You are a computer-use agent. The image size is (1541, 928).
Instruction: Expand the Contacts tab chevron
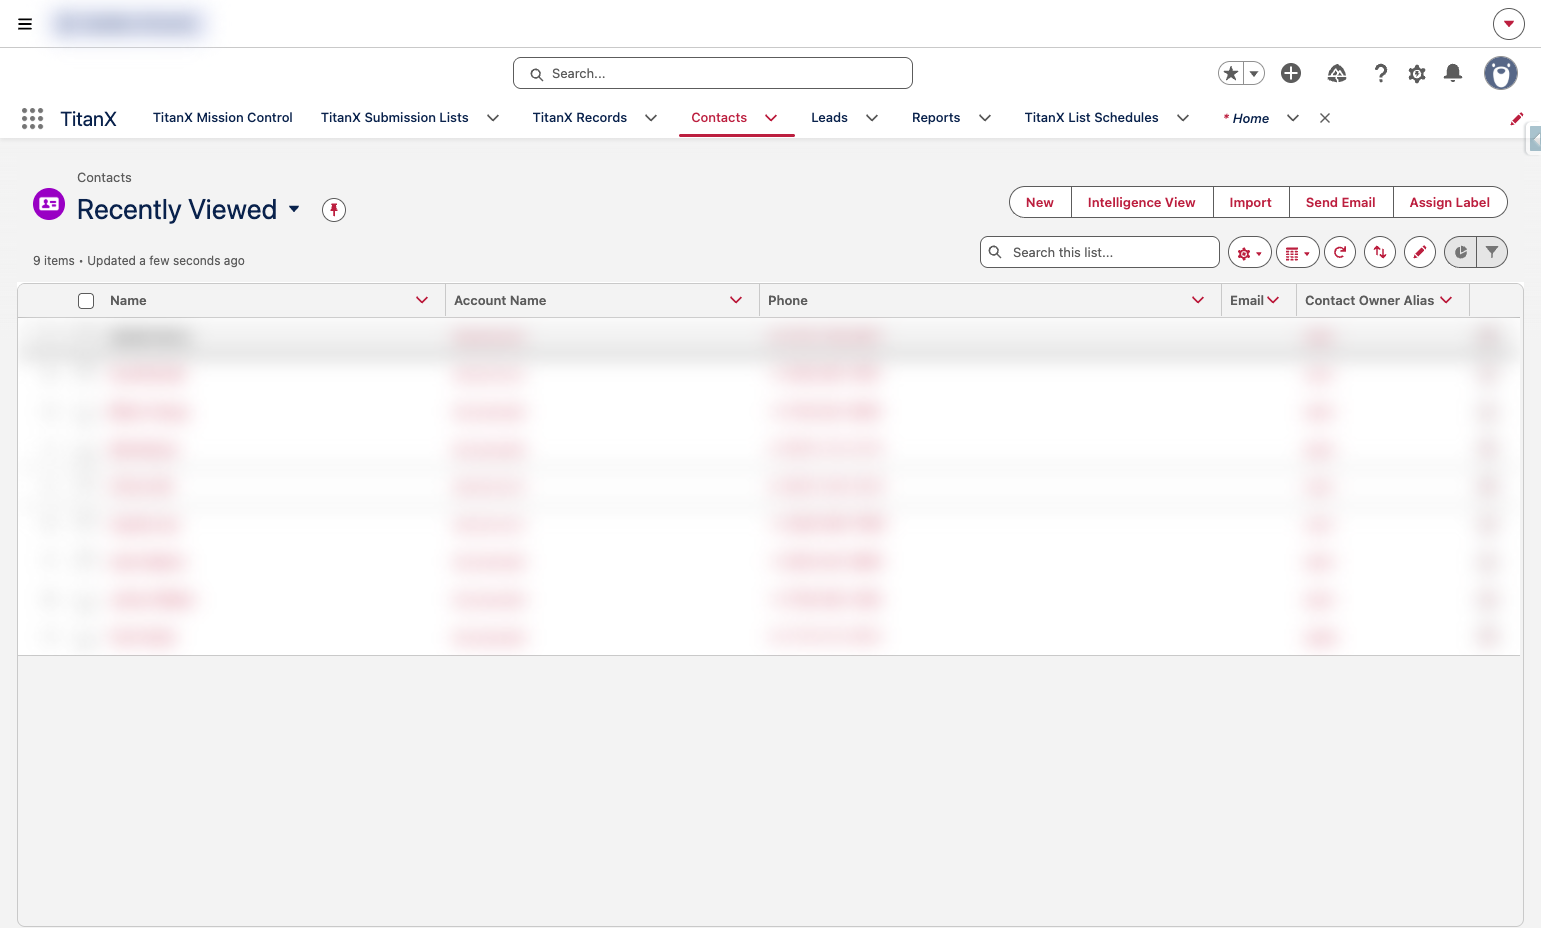pos(771,118)
